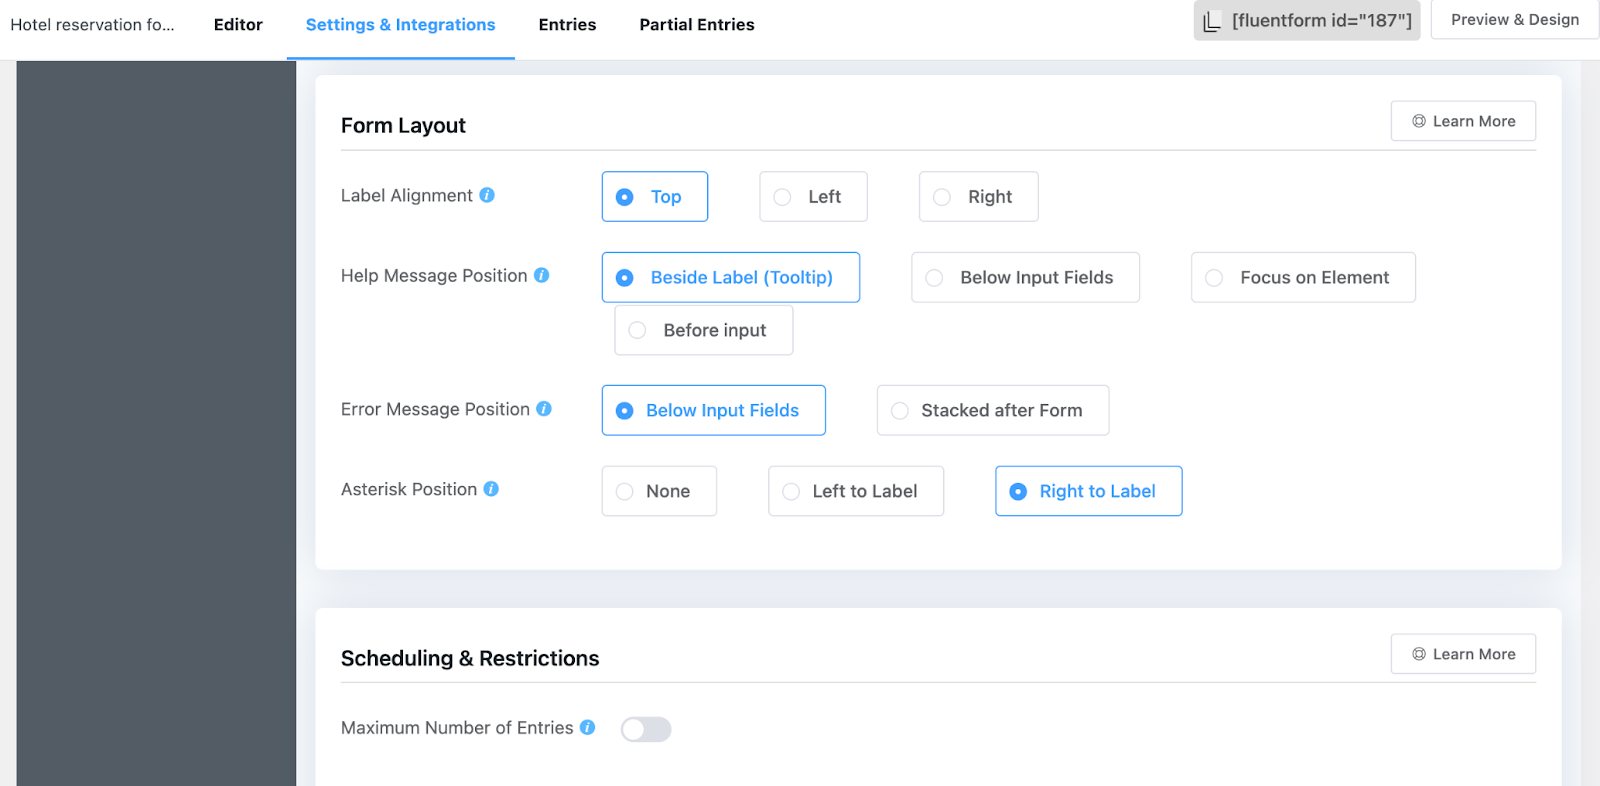Toggle the Maximum Number of Entries switch
The width and height of the screenshot is (1600, 786).
(645, 729)
